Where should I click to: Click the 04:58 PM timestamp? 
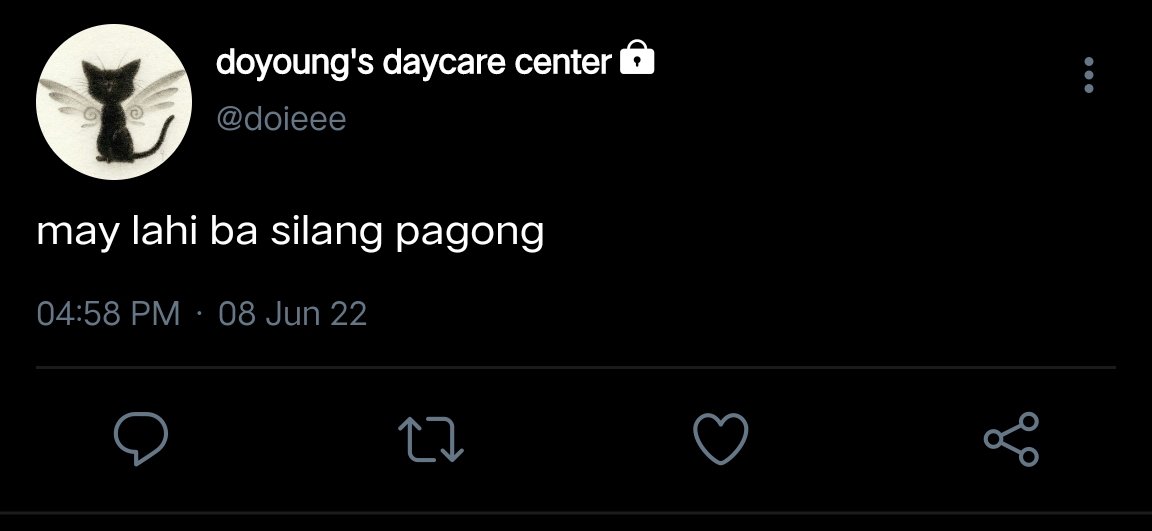[108, 314]
